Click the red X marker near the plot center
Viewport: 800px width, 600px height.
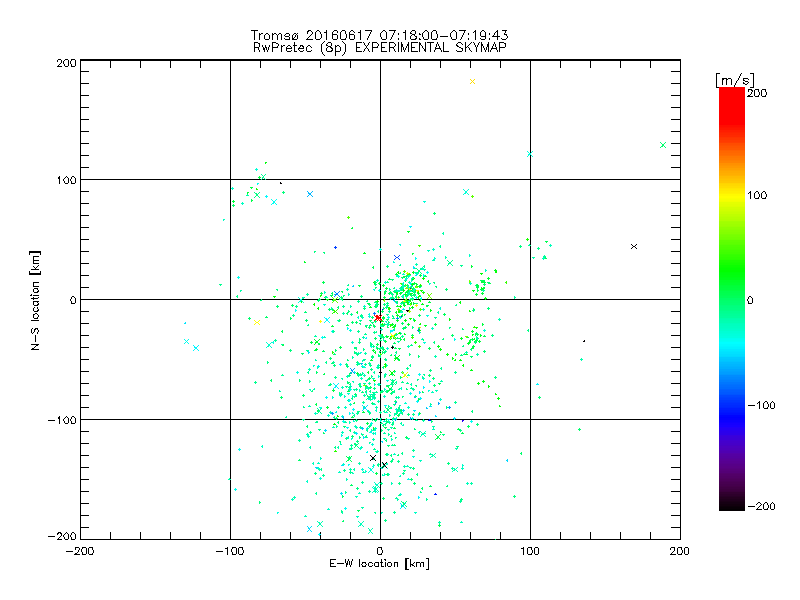pyautogui.click(x=378, y=318)
